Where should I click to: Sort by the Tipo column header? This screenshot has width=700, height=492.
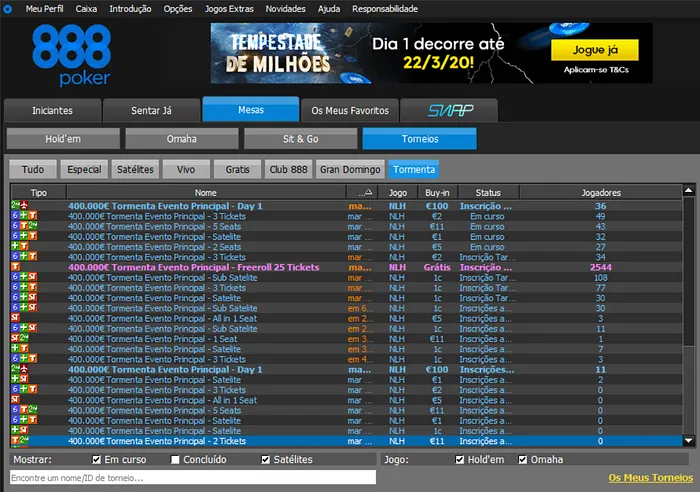39,192
